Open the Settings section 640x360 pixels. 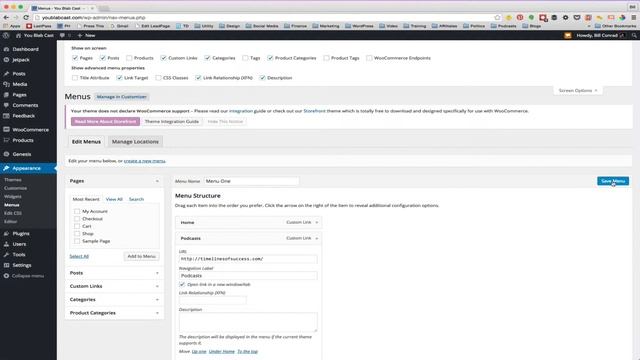pos(22,265)
